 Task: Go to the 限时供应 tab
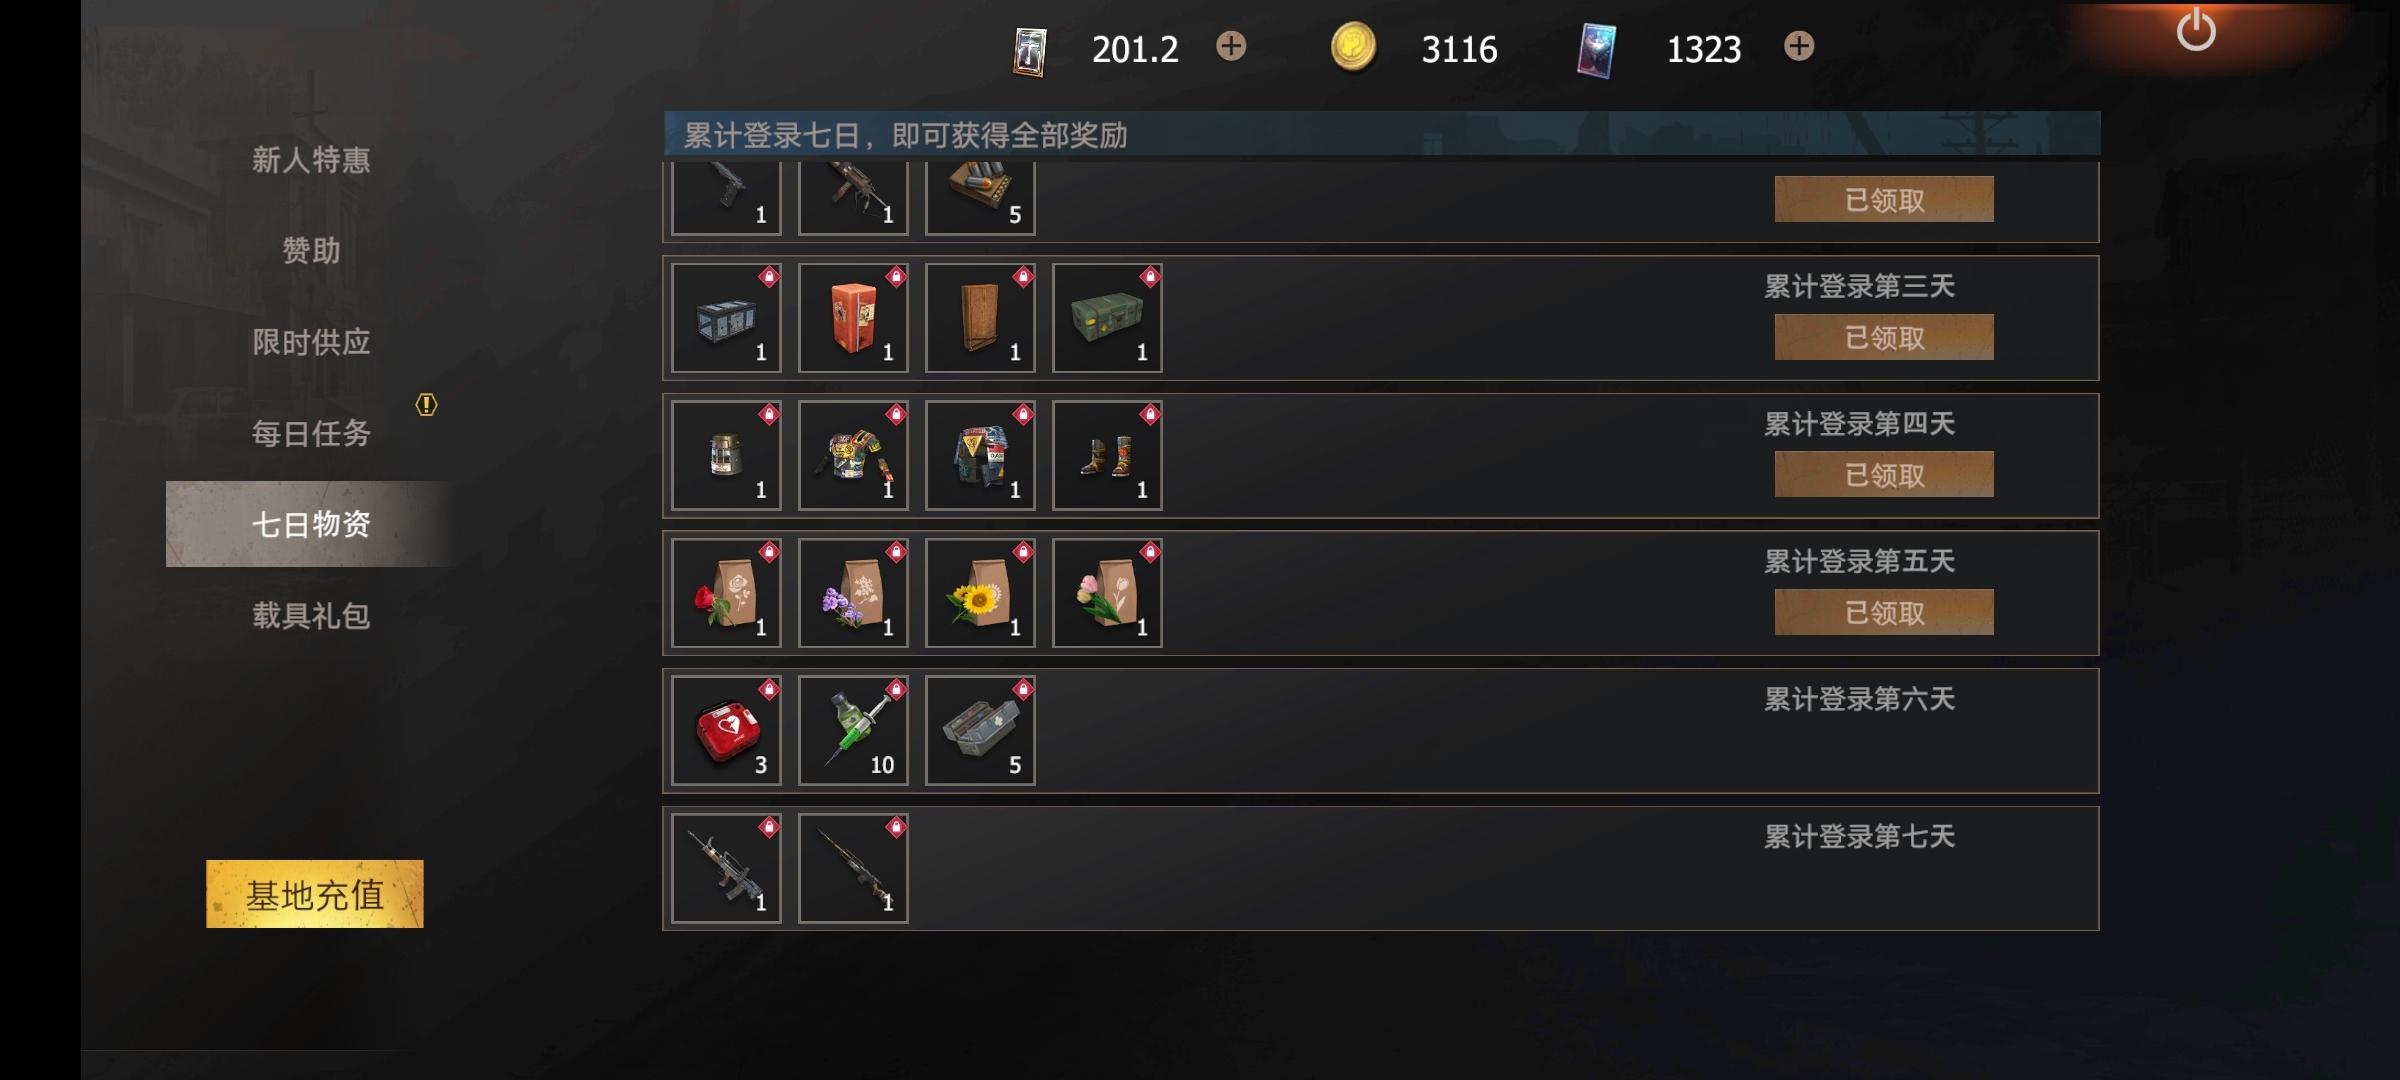pyautogui.click(x=311, y=342)
